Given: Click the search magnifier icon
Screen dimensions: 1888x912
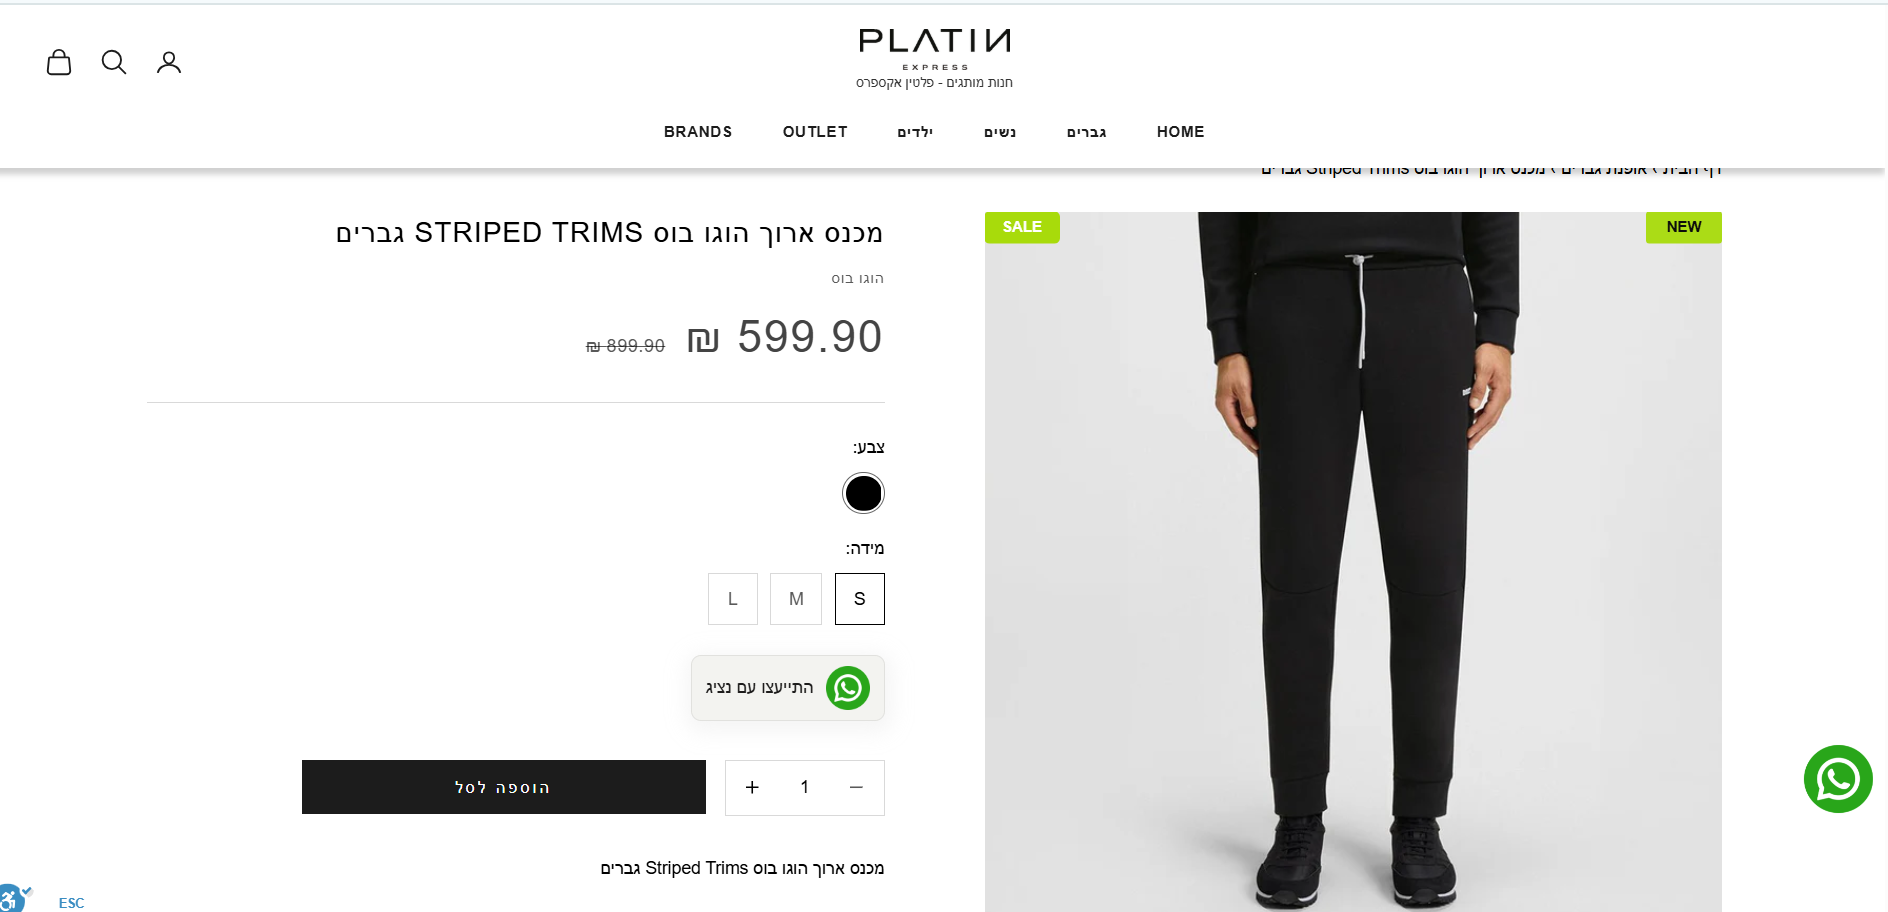Looking at the screenshot, I should [x=114, y=63].
